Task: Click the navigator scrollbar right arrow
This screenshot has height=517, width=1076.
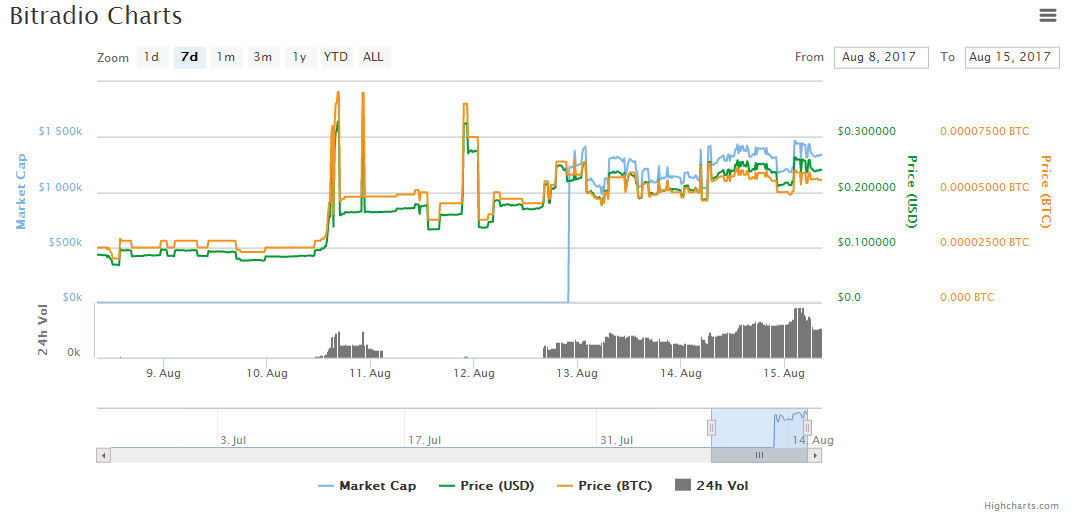Action: [x=815, y=455]
